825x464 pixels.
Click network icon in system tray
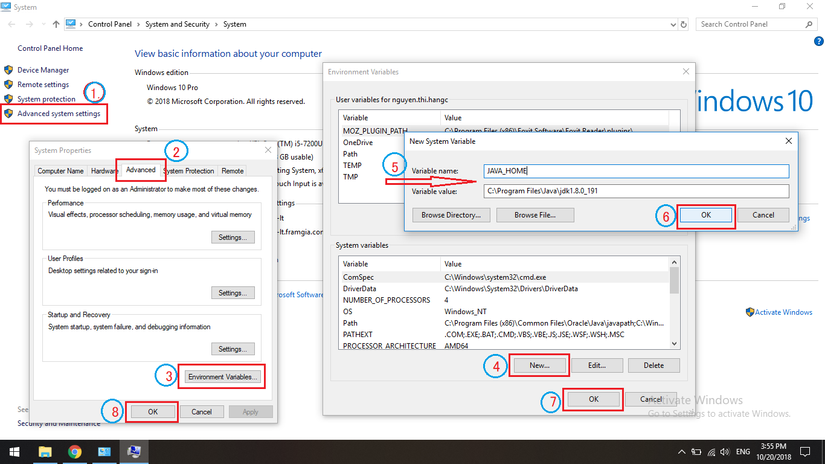711,452
